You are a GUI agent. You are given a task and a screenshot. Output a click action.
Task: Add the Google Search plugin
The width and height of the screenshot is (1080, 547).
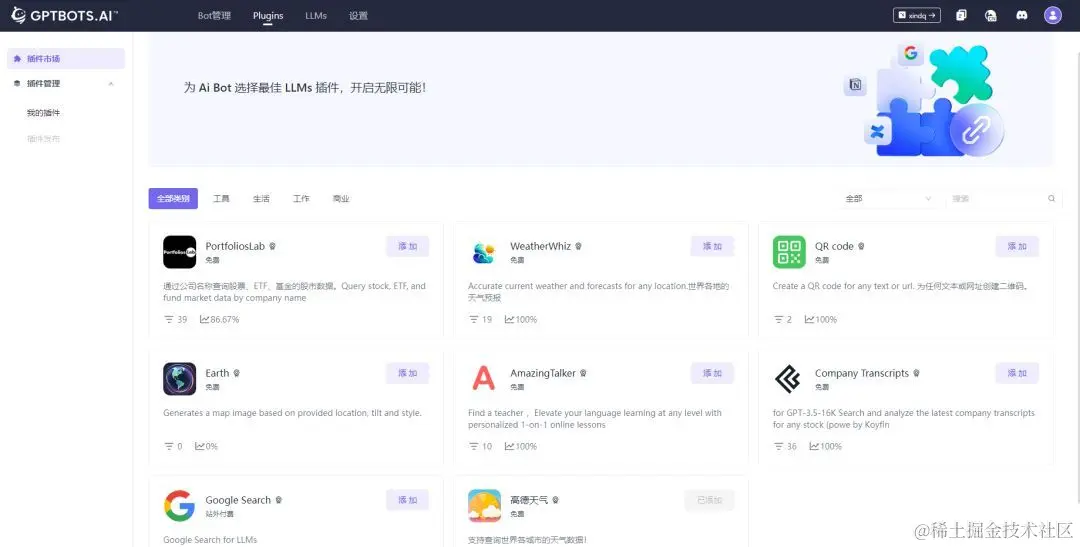pyautogui.click(x=407, y=499)
